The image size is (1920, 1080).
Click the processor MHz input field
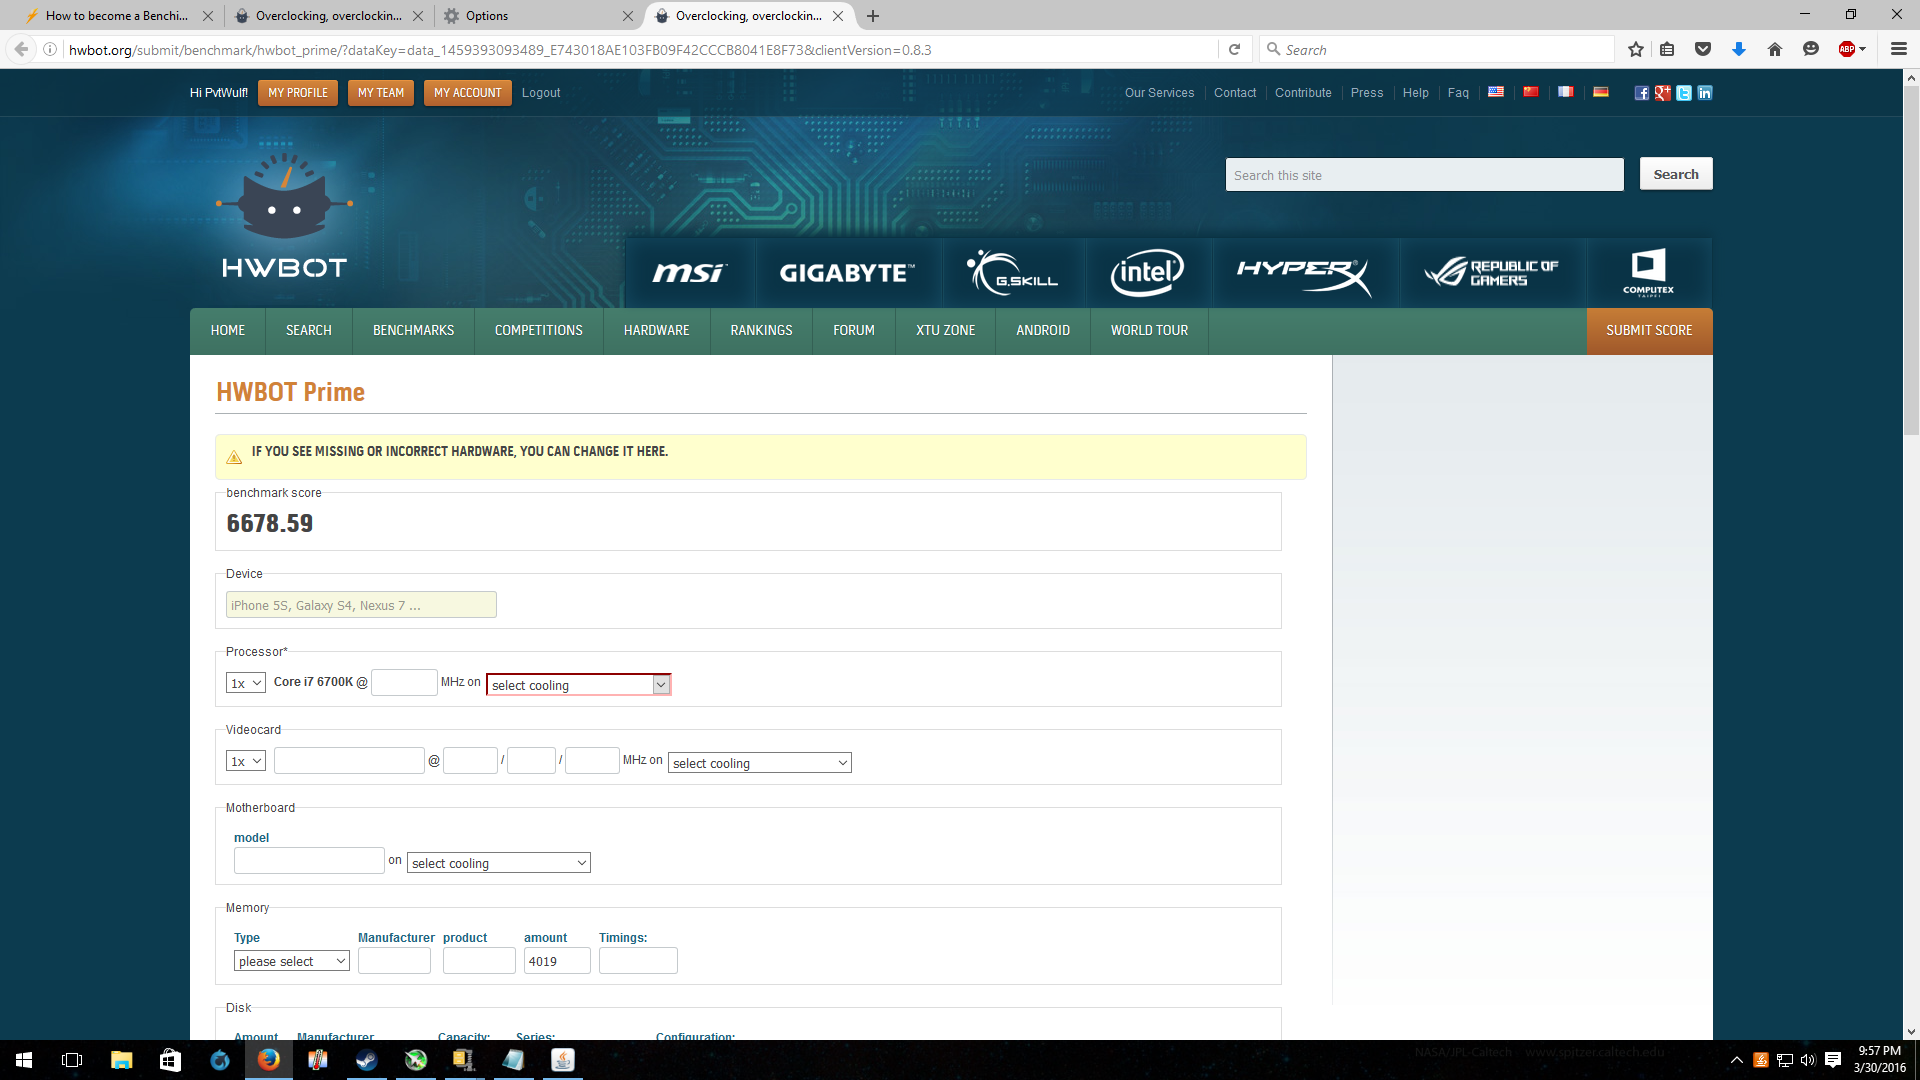(x=405, y=683)
